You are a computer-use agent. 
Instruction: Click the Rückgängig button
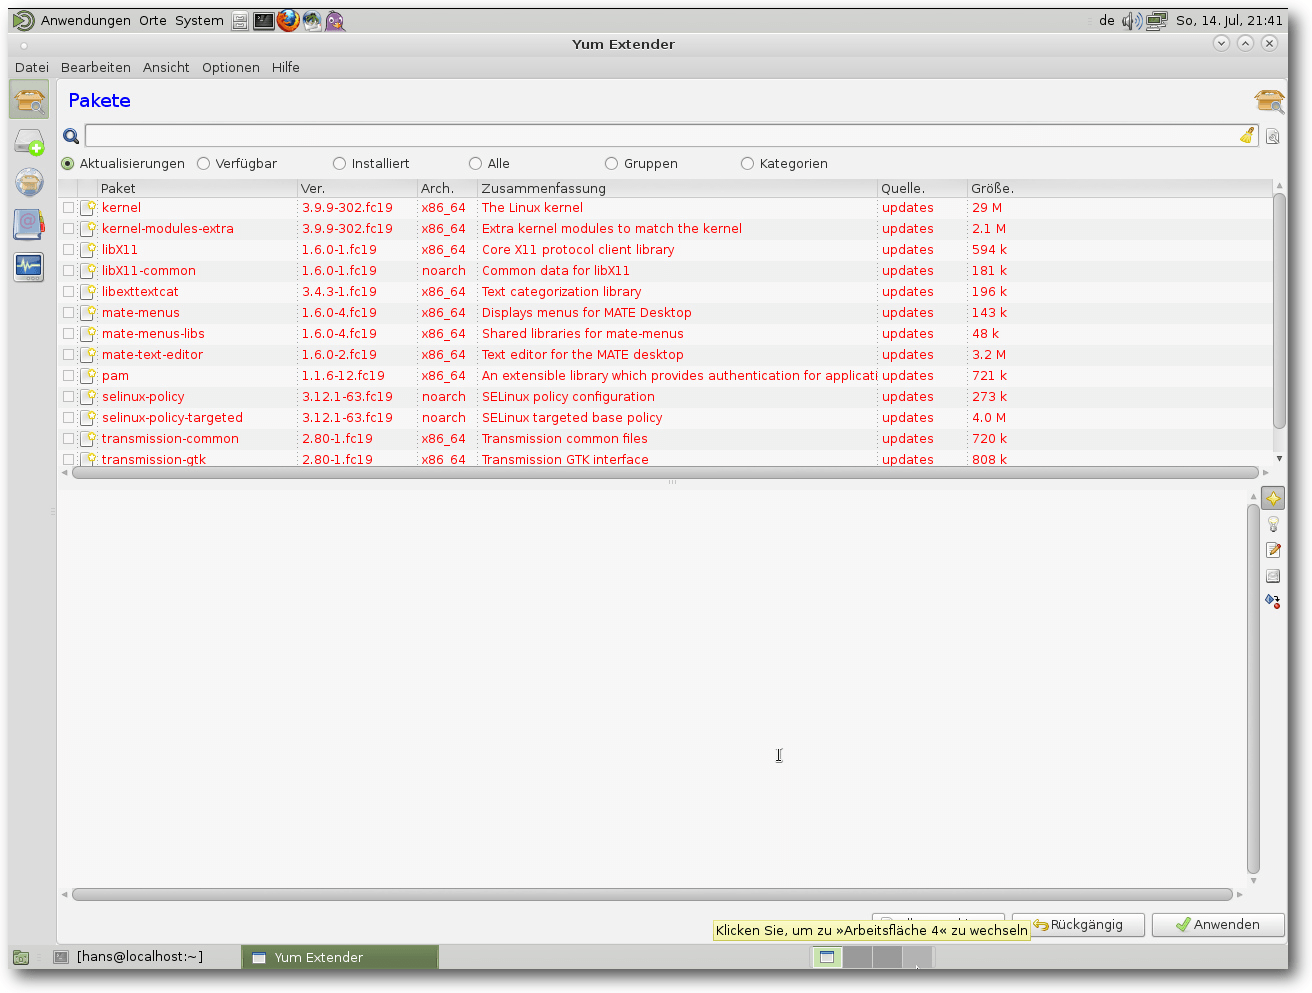[x=1078, y=925]
